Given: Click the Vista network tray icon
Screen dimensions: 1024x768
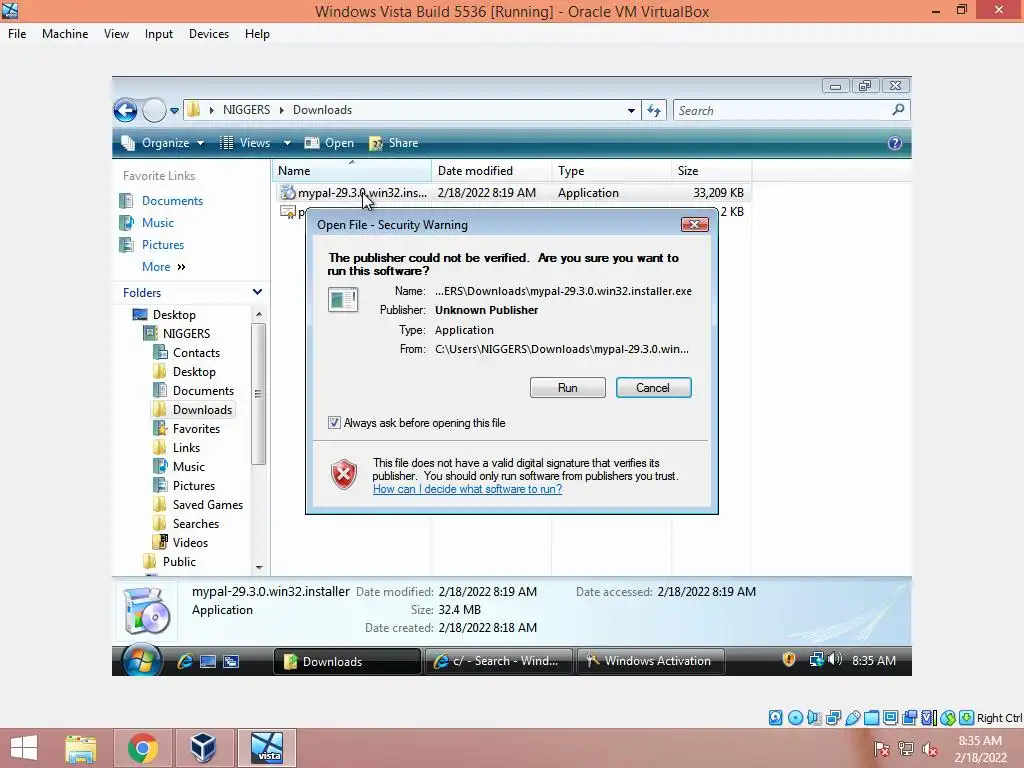Looking at the screenshot, I should point(816,660).
